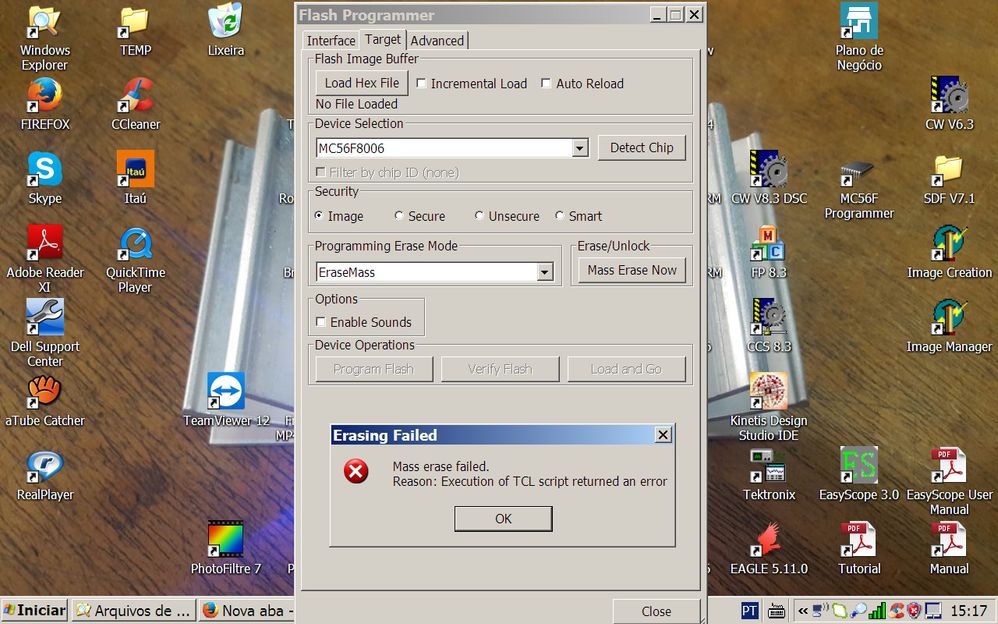The image size is (998, 624).
Task: Expand the MC56F8006 device selection dropdown
Action: tap(579, 148)
